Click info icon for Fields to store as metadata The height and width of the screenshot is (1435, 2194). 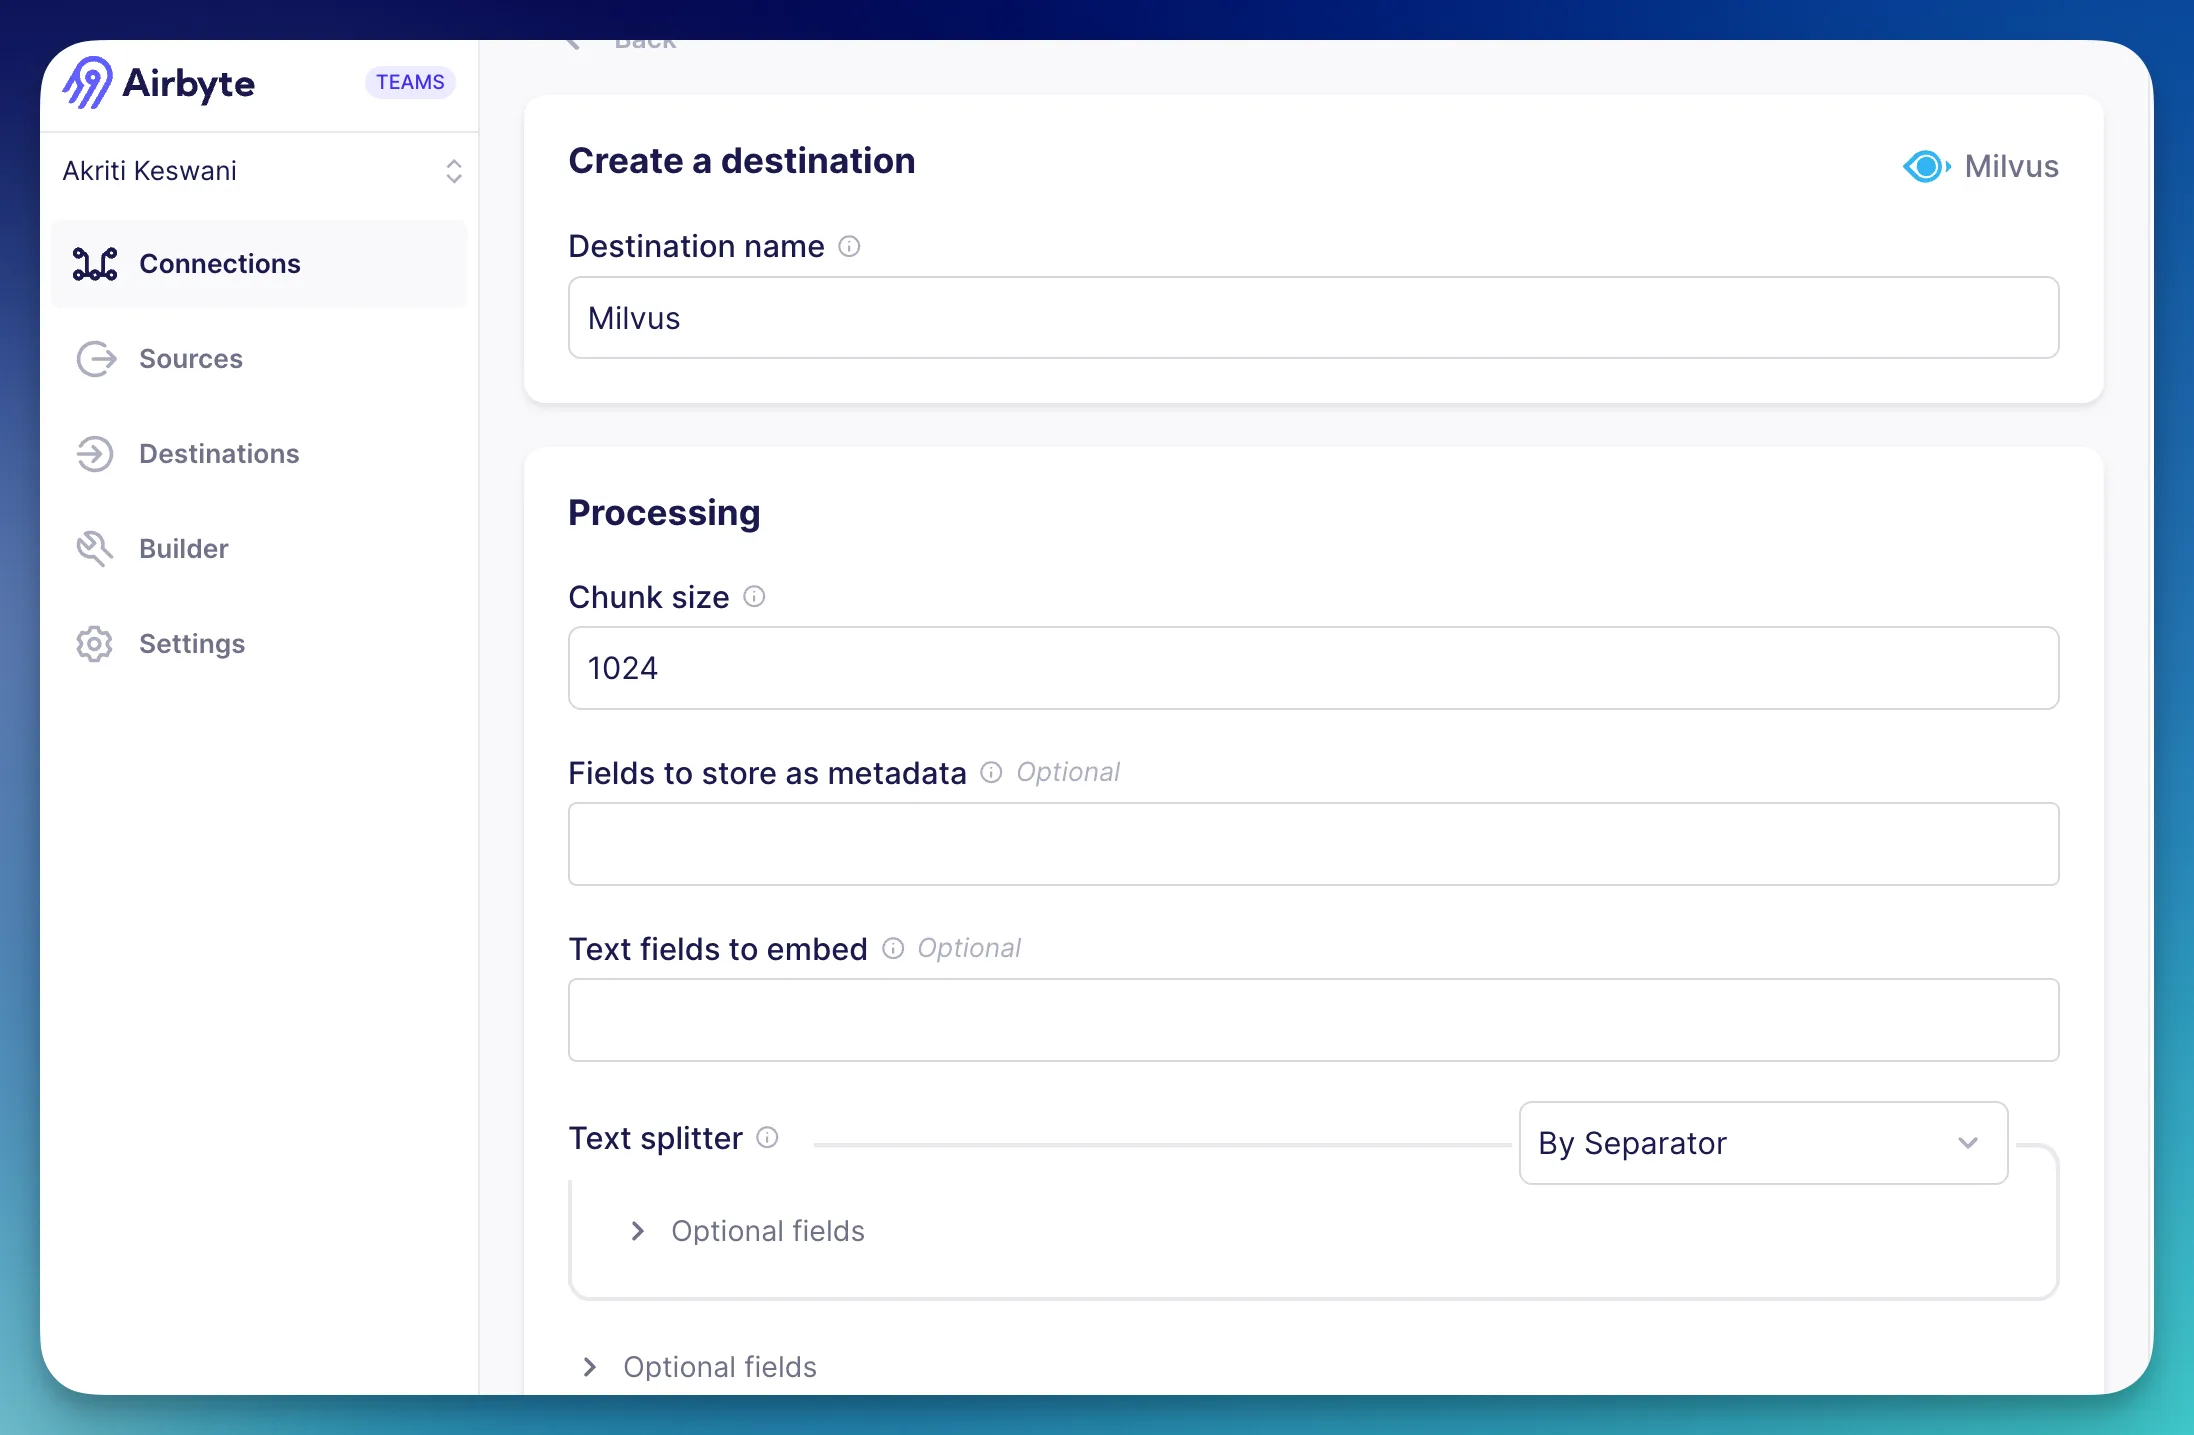[991, 772]
